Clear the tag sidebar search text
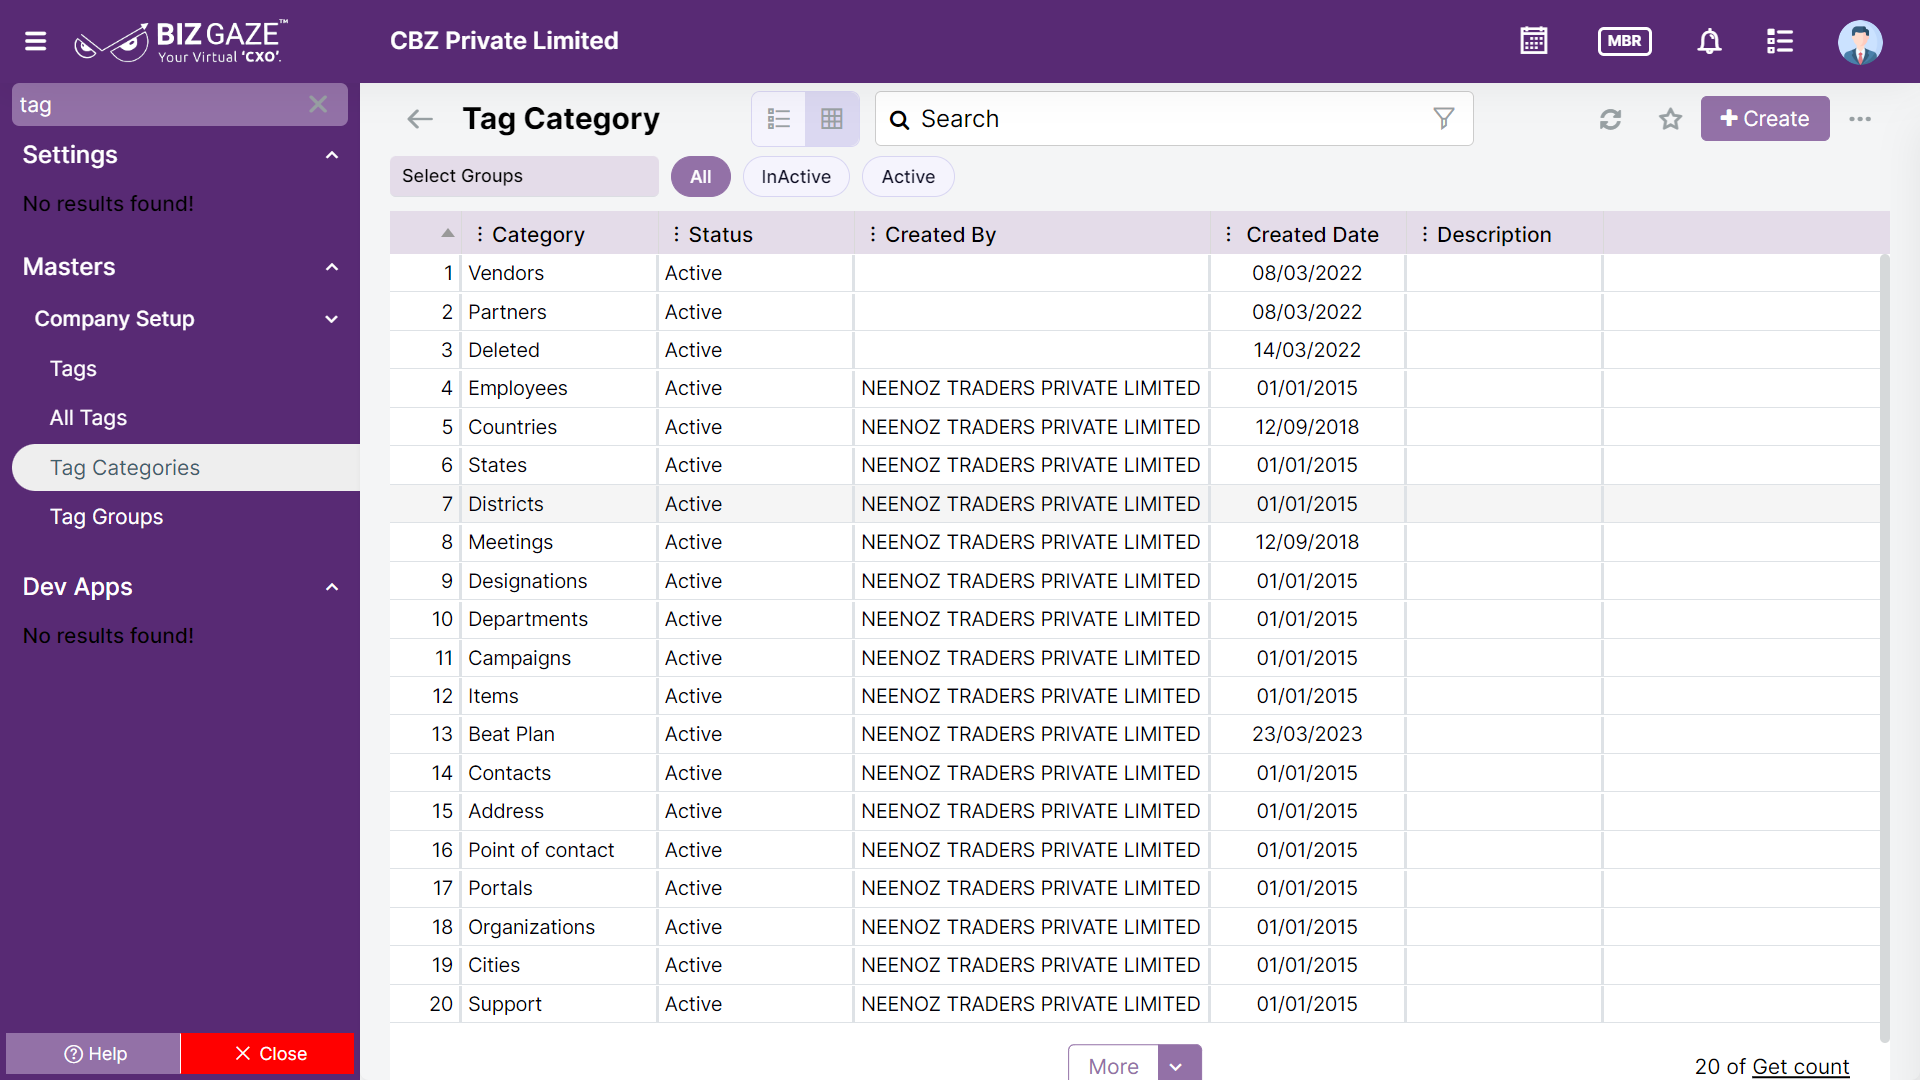 [318, 104]
